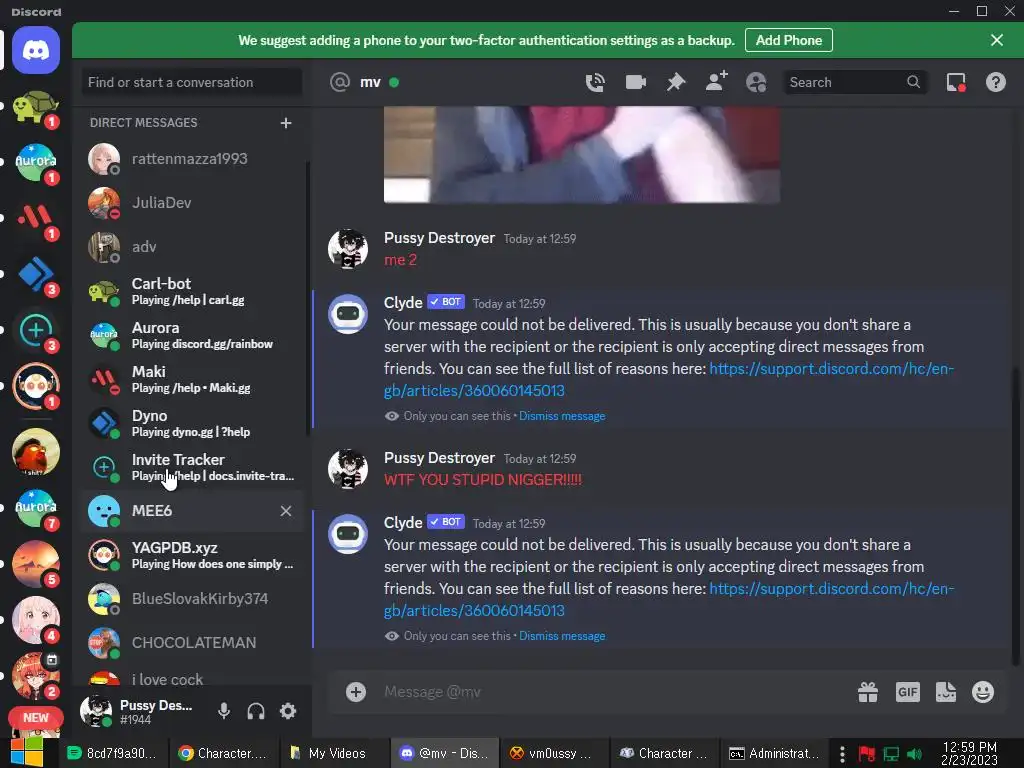Open the GIF picker
Screen dimensions: 1024x768
coord(908,692)
